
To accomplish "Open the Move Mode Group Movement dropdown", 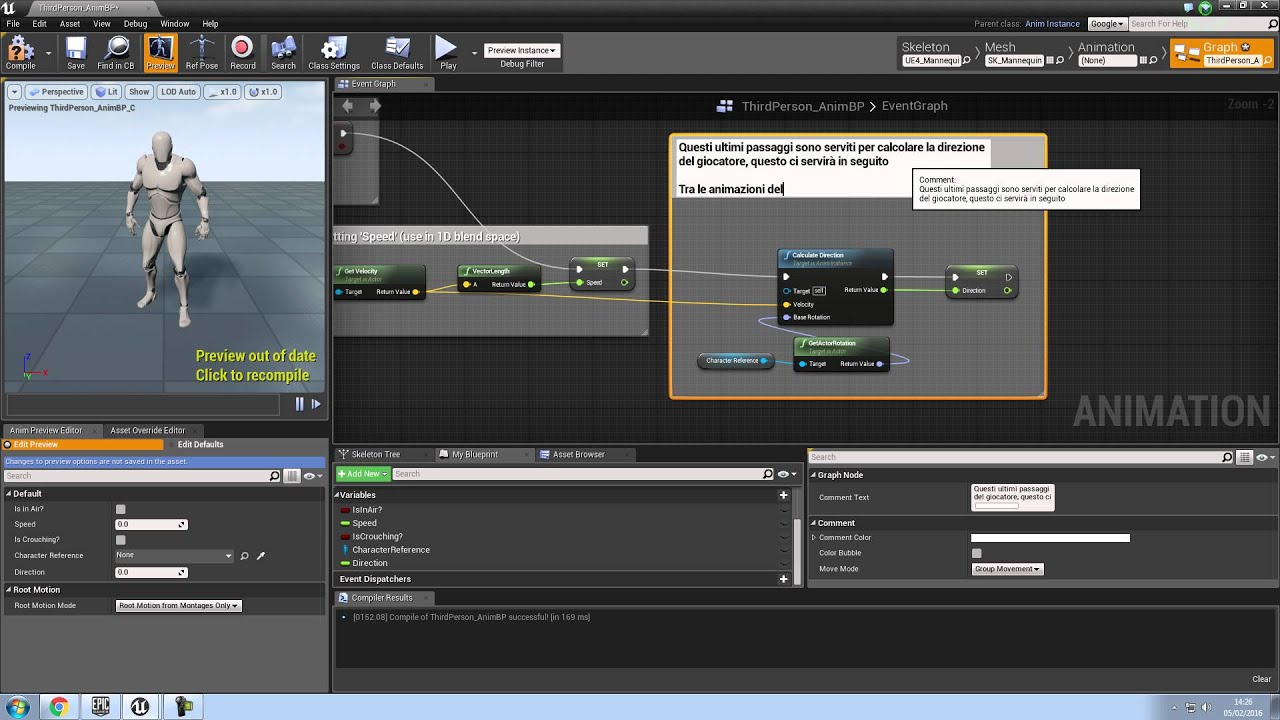I will 1007,569.
